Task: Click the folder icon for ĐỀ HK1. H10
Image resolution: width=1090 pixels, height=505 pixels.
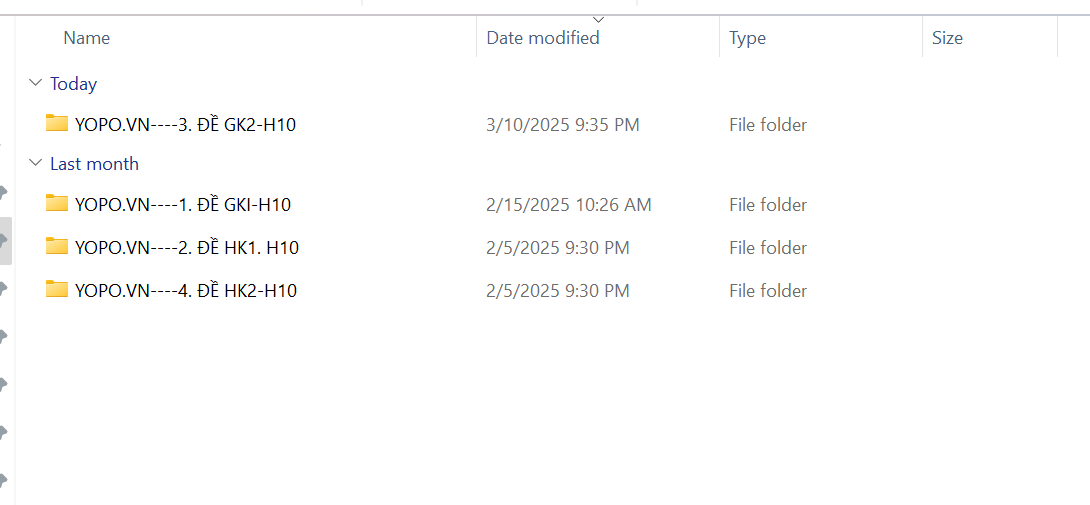Action: (x=57, y=247)
